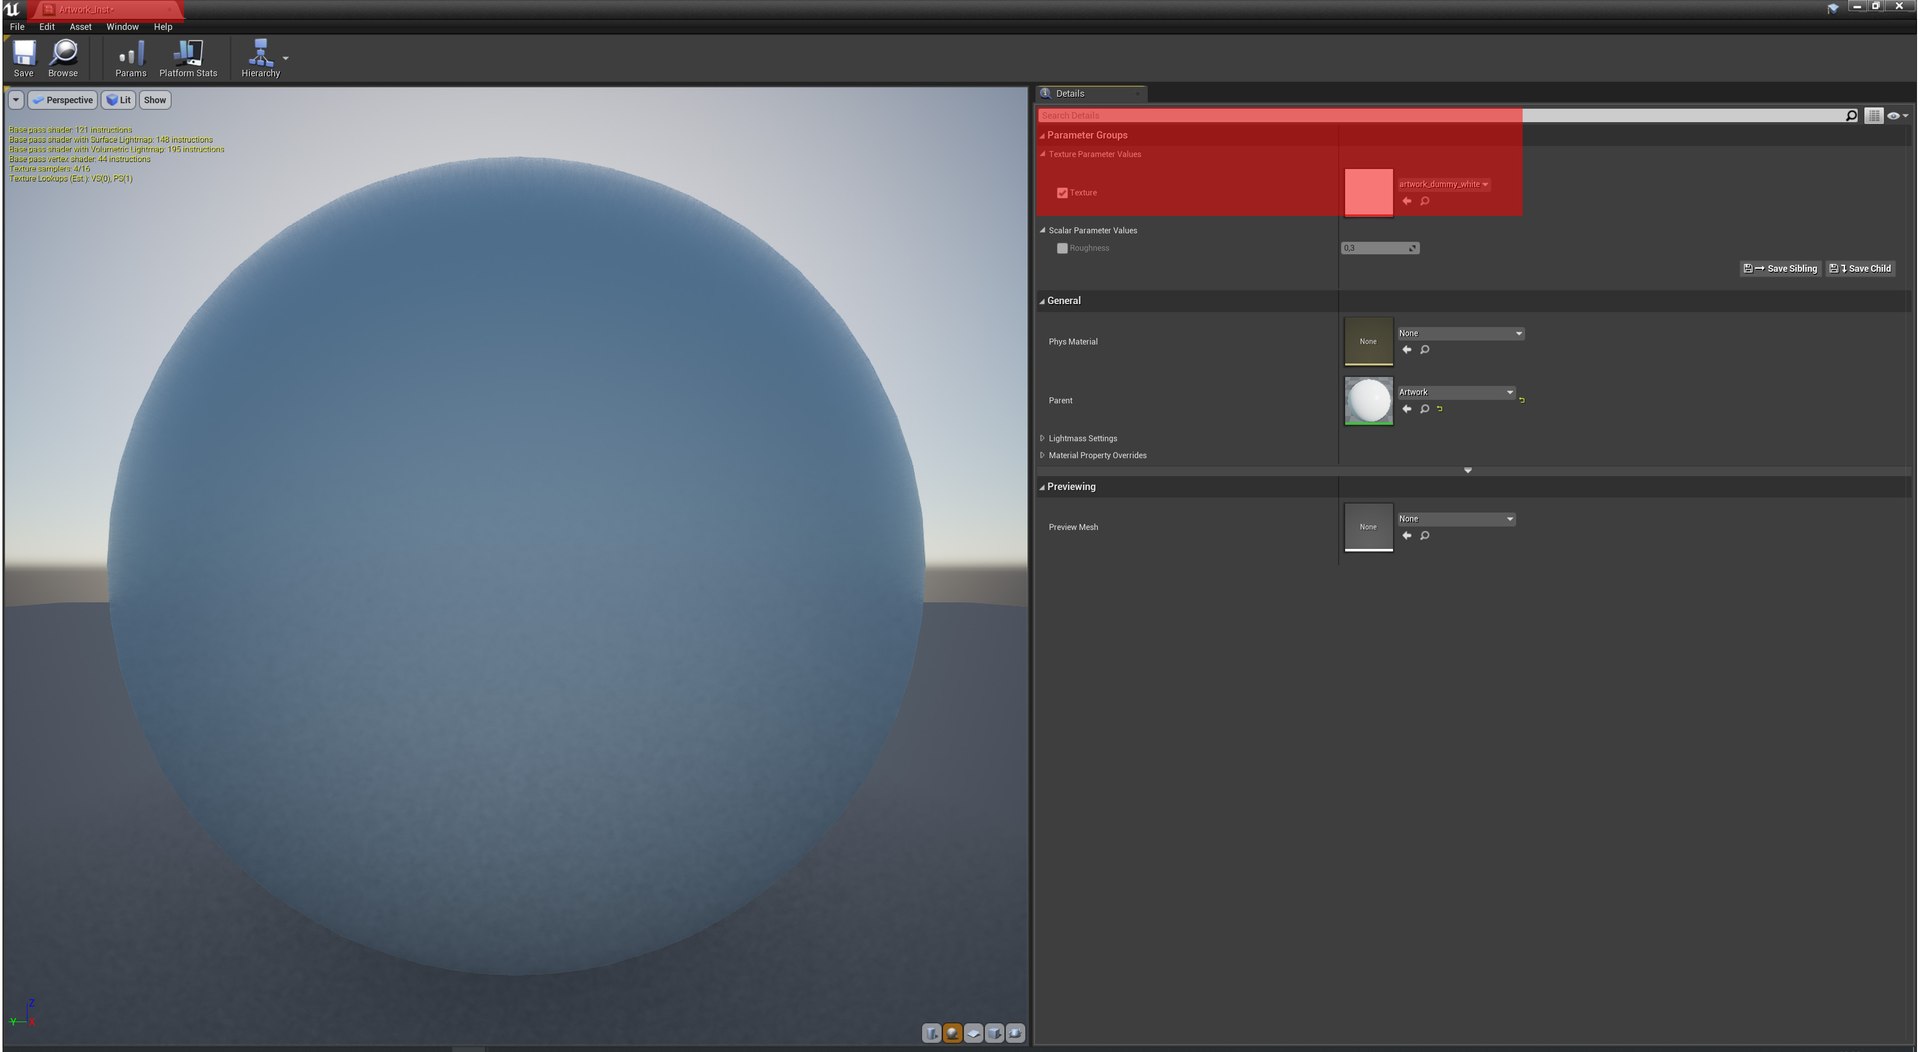Open the Hierarchy dropdown arrow
Image resolution: width=1920 pixels, height=1052 pixels.
click(286, 58)
